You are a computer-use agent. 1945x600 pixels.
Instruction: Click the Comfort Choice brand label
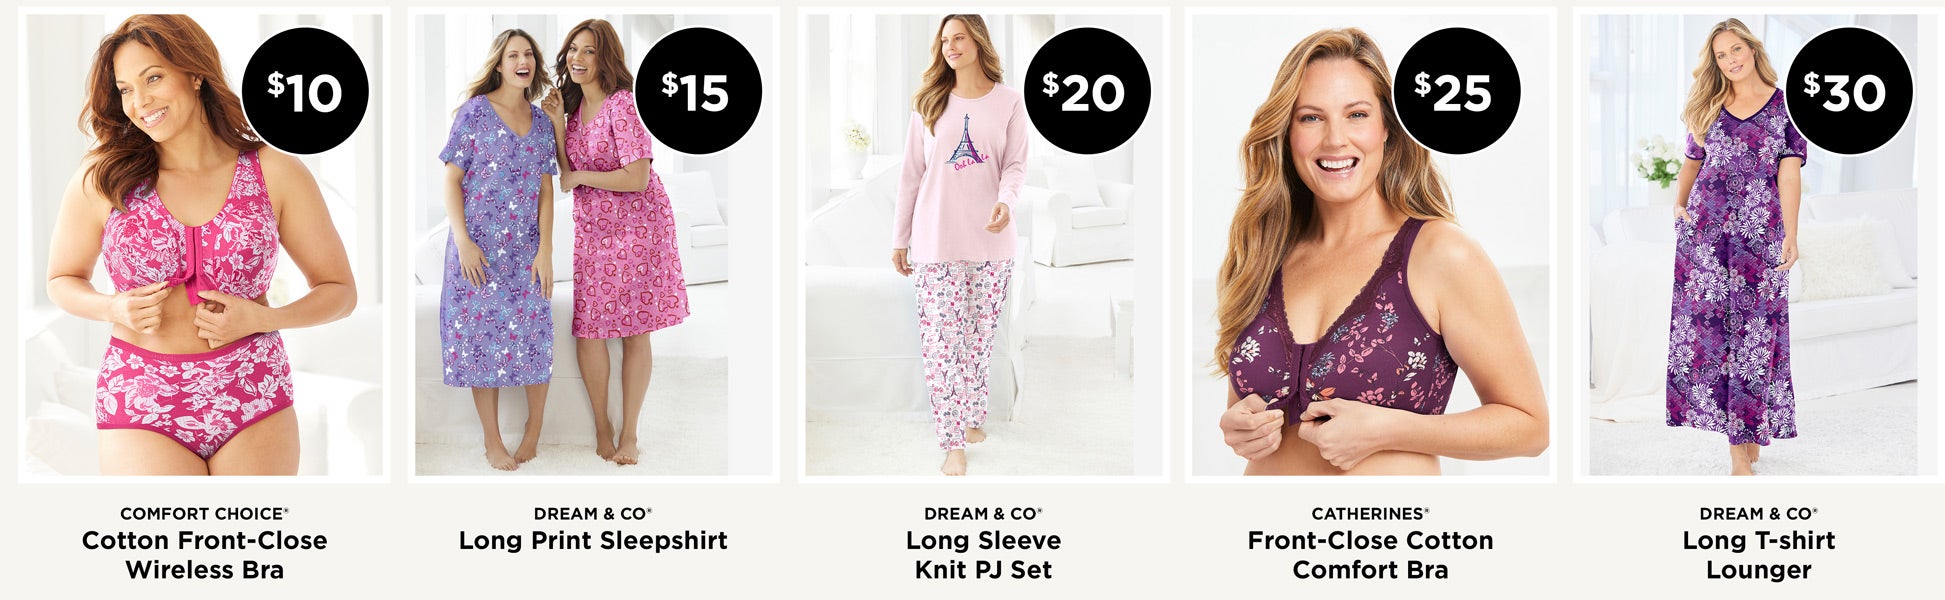click(204, 514)
